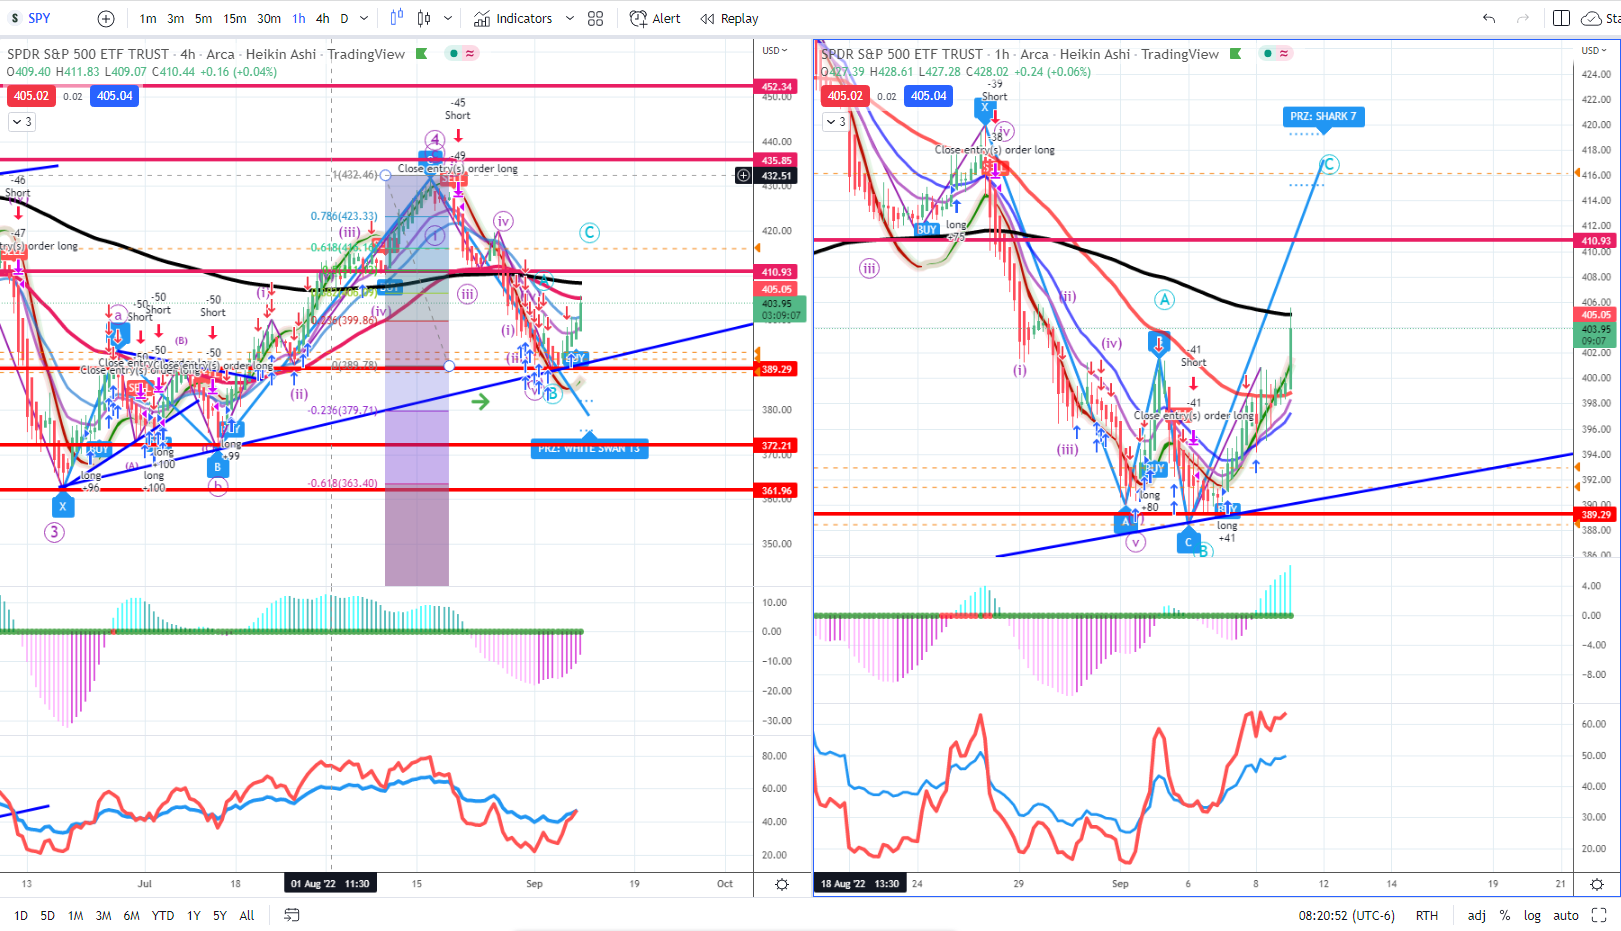Screen dimensions: 1621x931
Task: Redo the chart action
Action: click(x=1523, y=18)
